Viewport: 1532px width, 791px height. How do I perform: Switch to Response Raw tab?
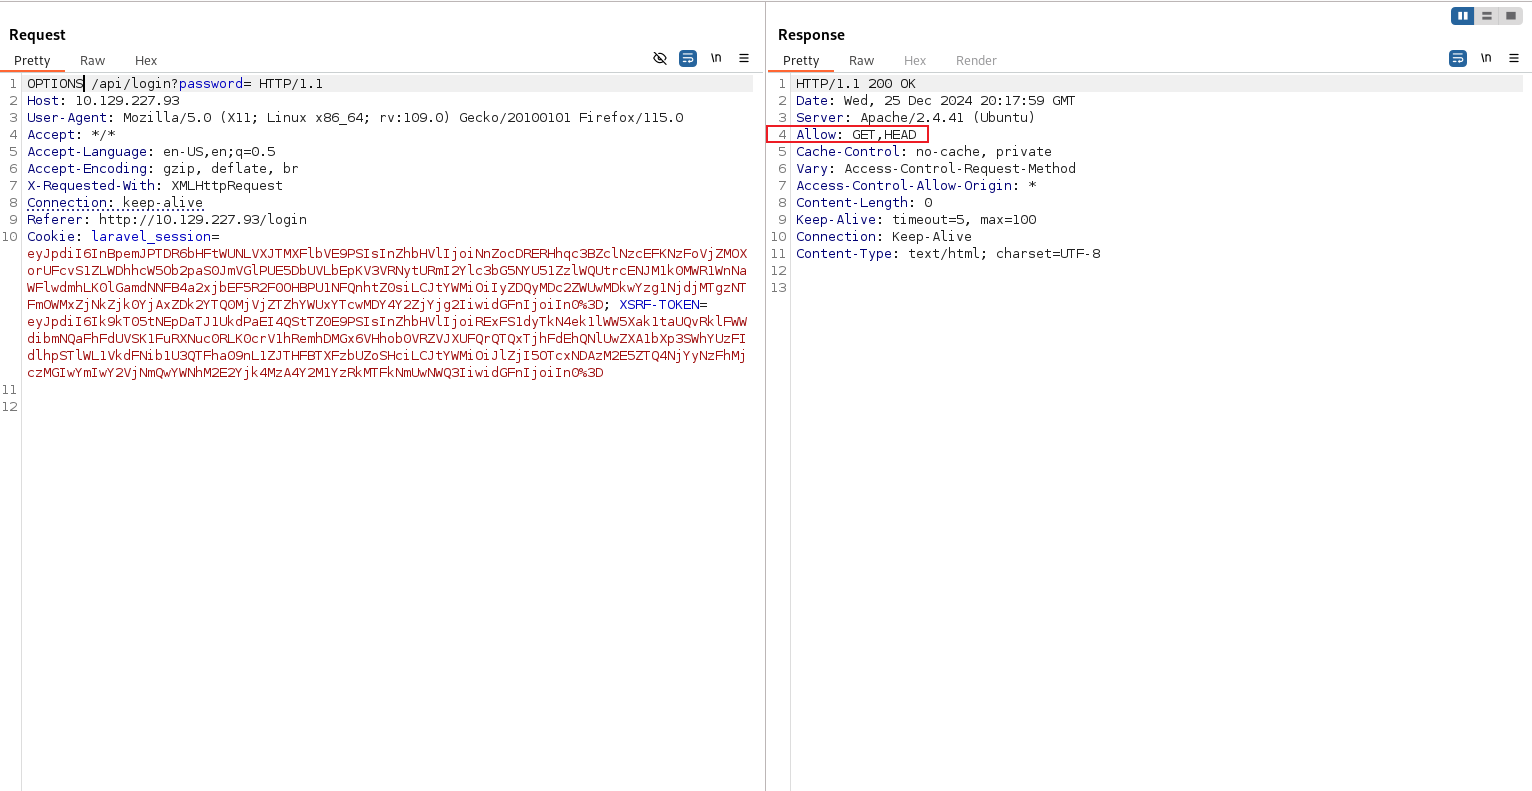click(861, 61)
